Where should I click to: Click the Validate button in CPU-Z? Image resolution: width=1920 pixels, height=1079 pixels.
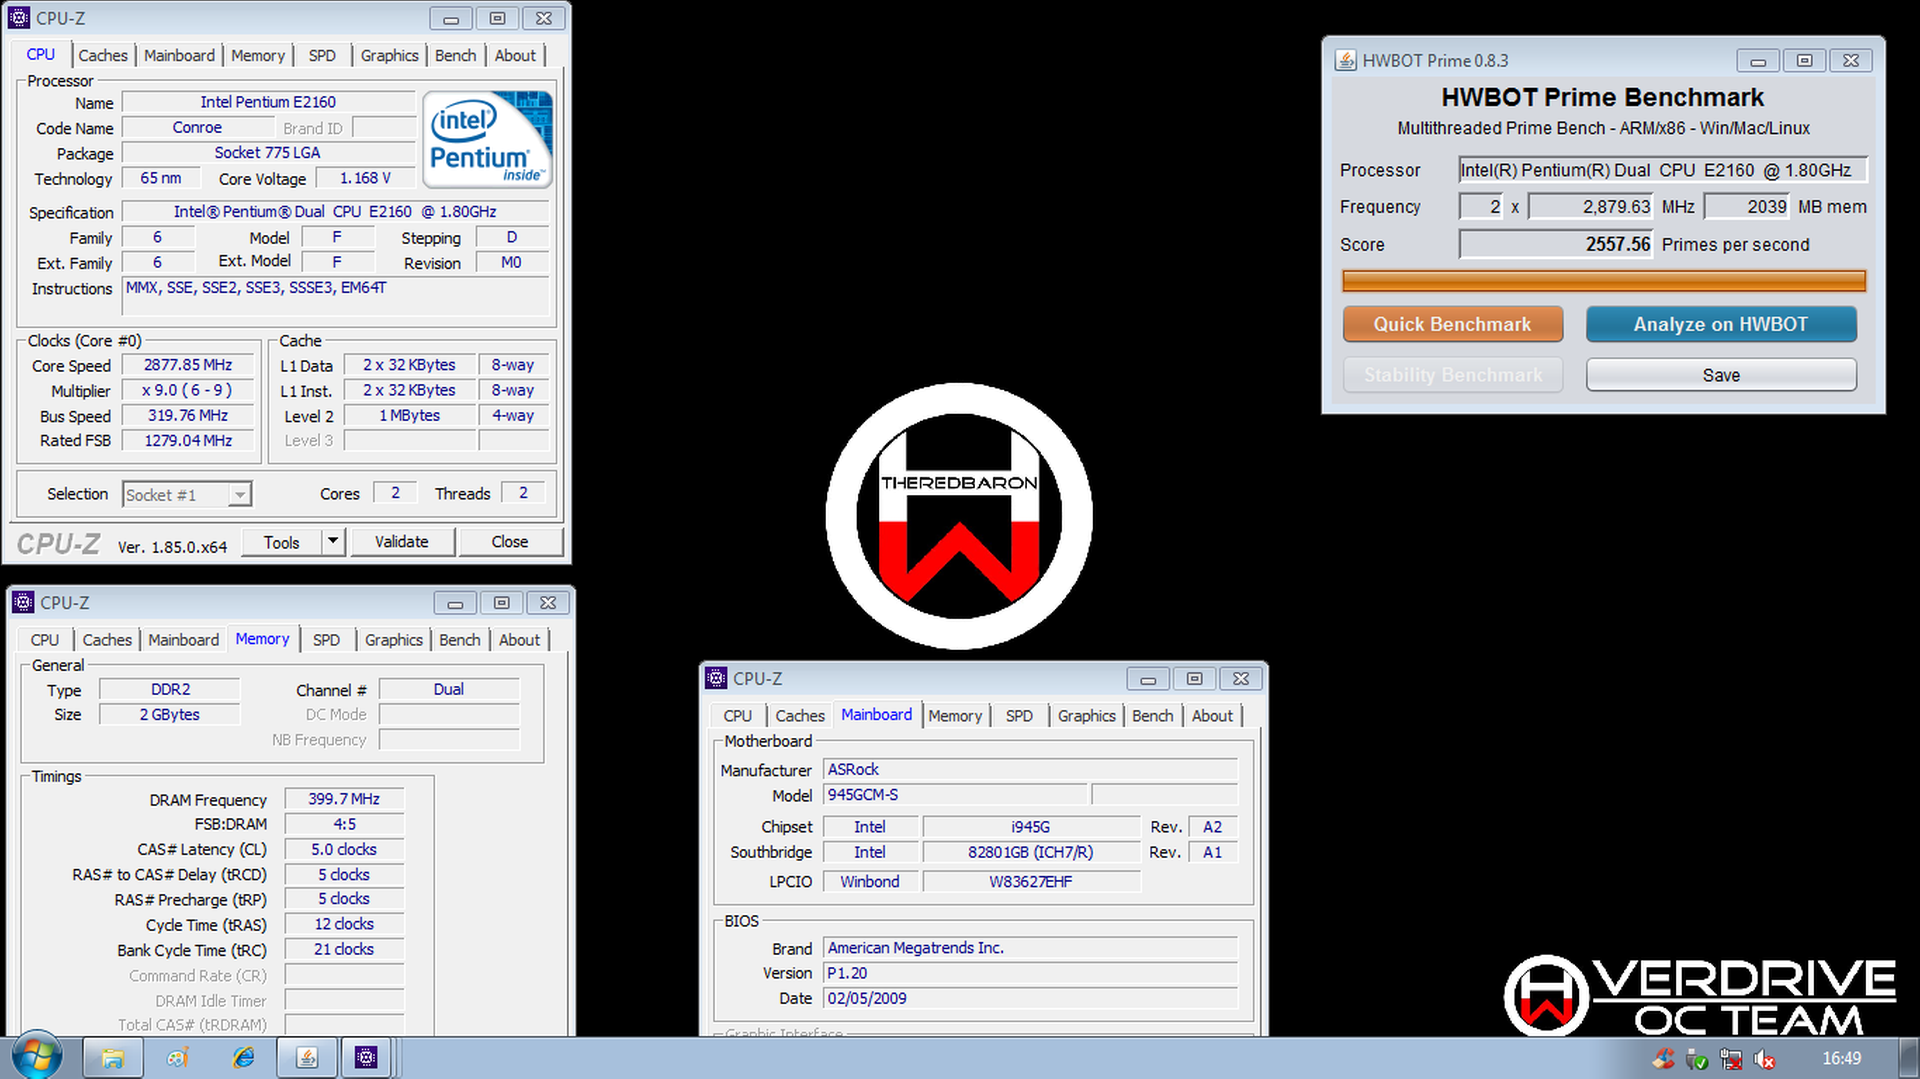(402, 541)
